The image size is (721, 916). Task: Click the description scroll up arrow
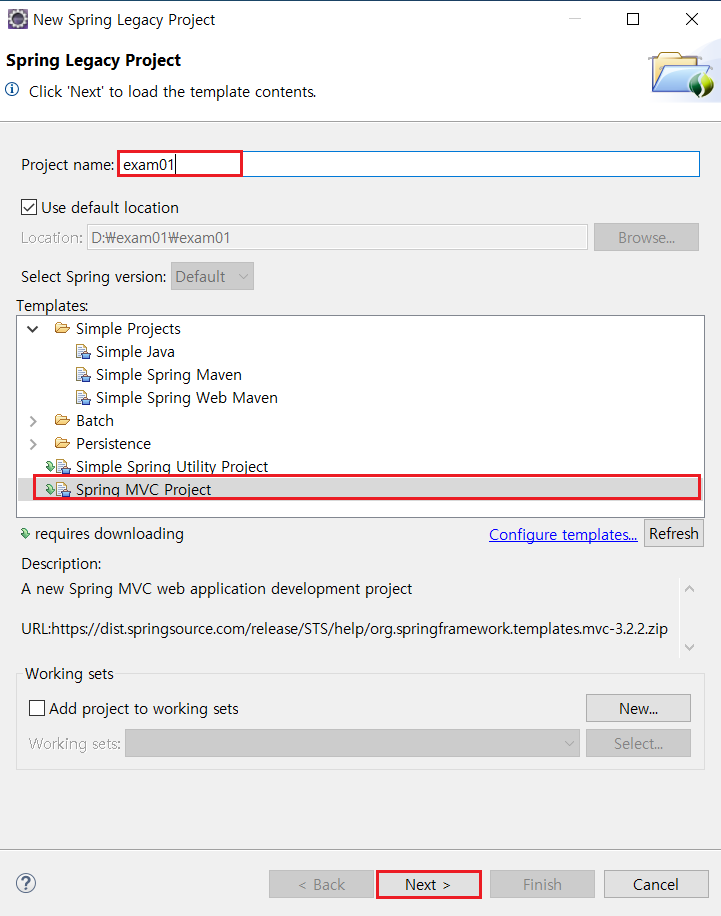coord(689,589)
